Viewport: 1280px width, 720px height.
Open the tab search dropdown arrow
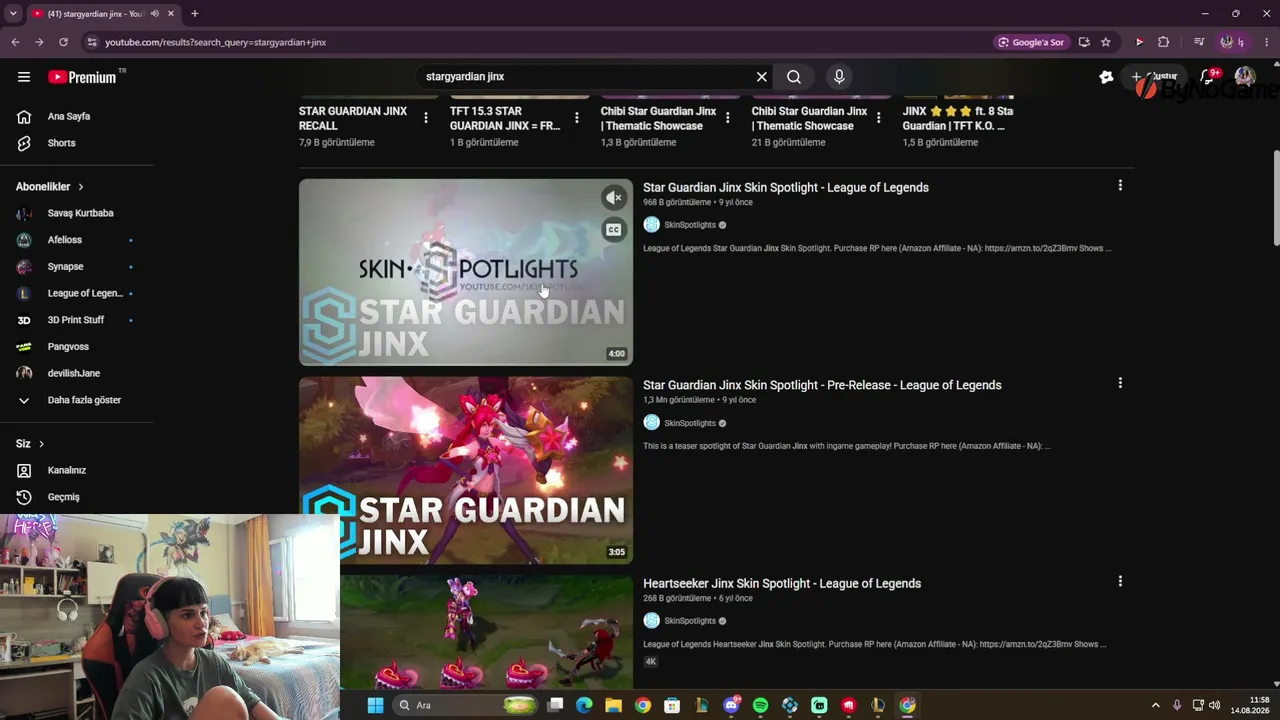tap(13, 14)
